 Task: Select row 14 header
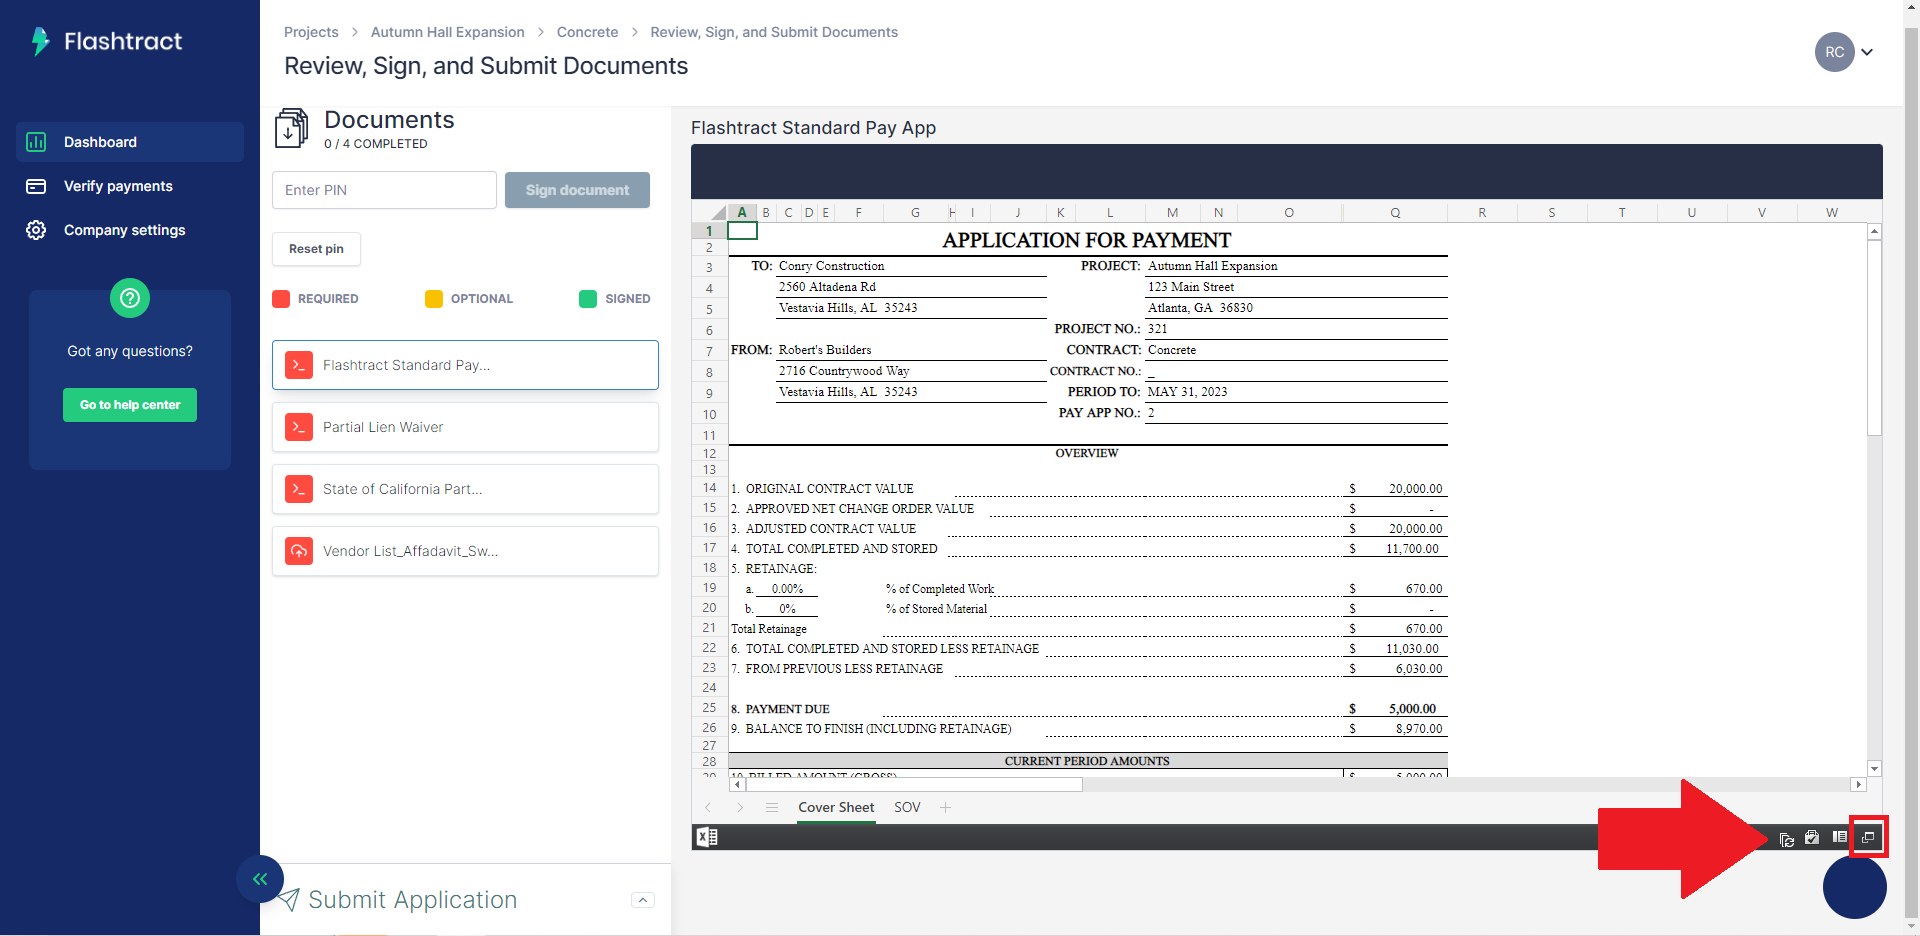pyautogui.click(x=709, y=488)
